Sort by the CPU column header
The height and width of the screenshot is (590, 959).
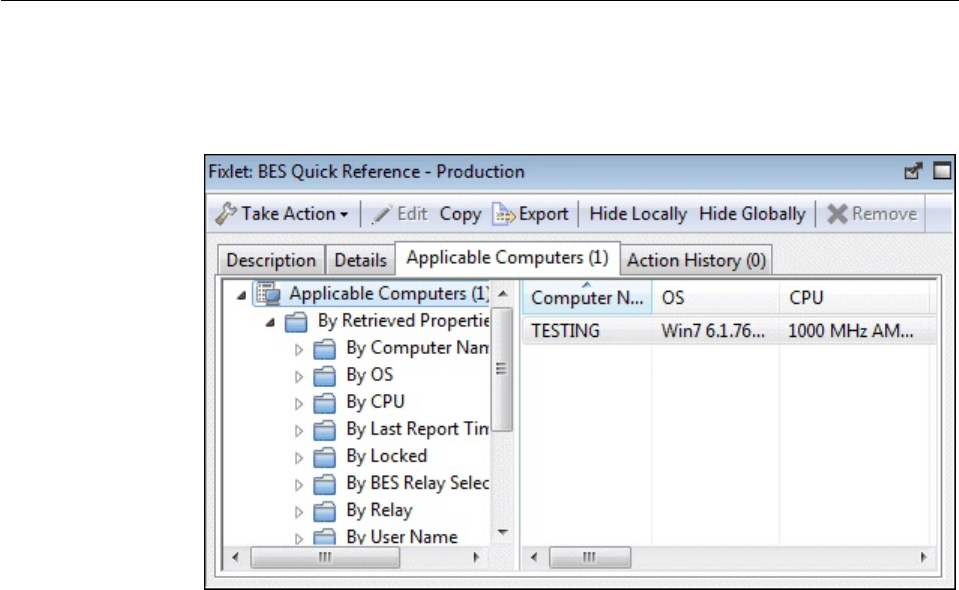click(x=854, y=298)
